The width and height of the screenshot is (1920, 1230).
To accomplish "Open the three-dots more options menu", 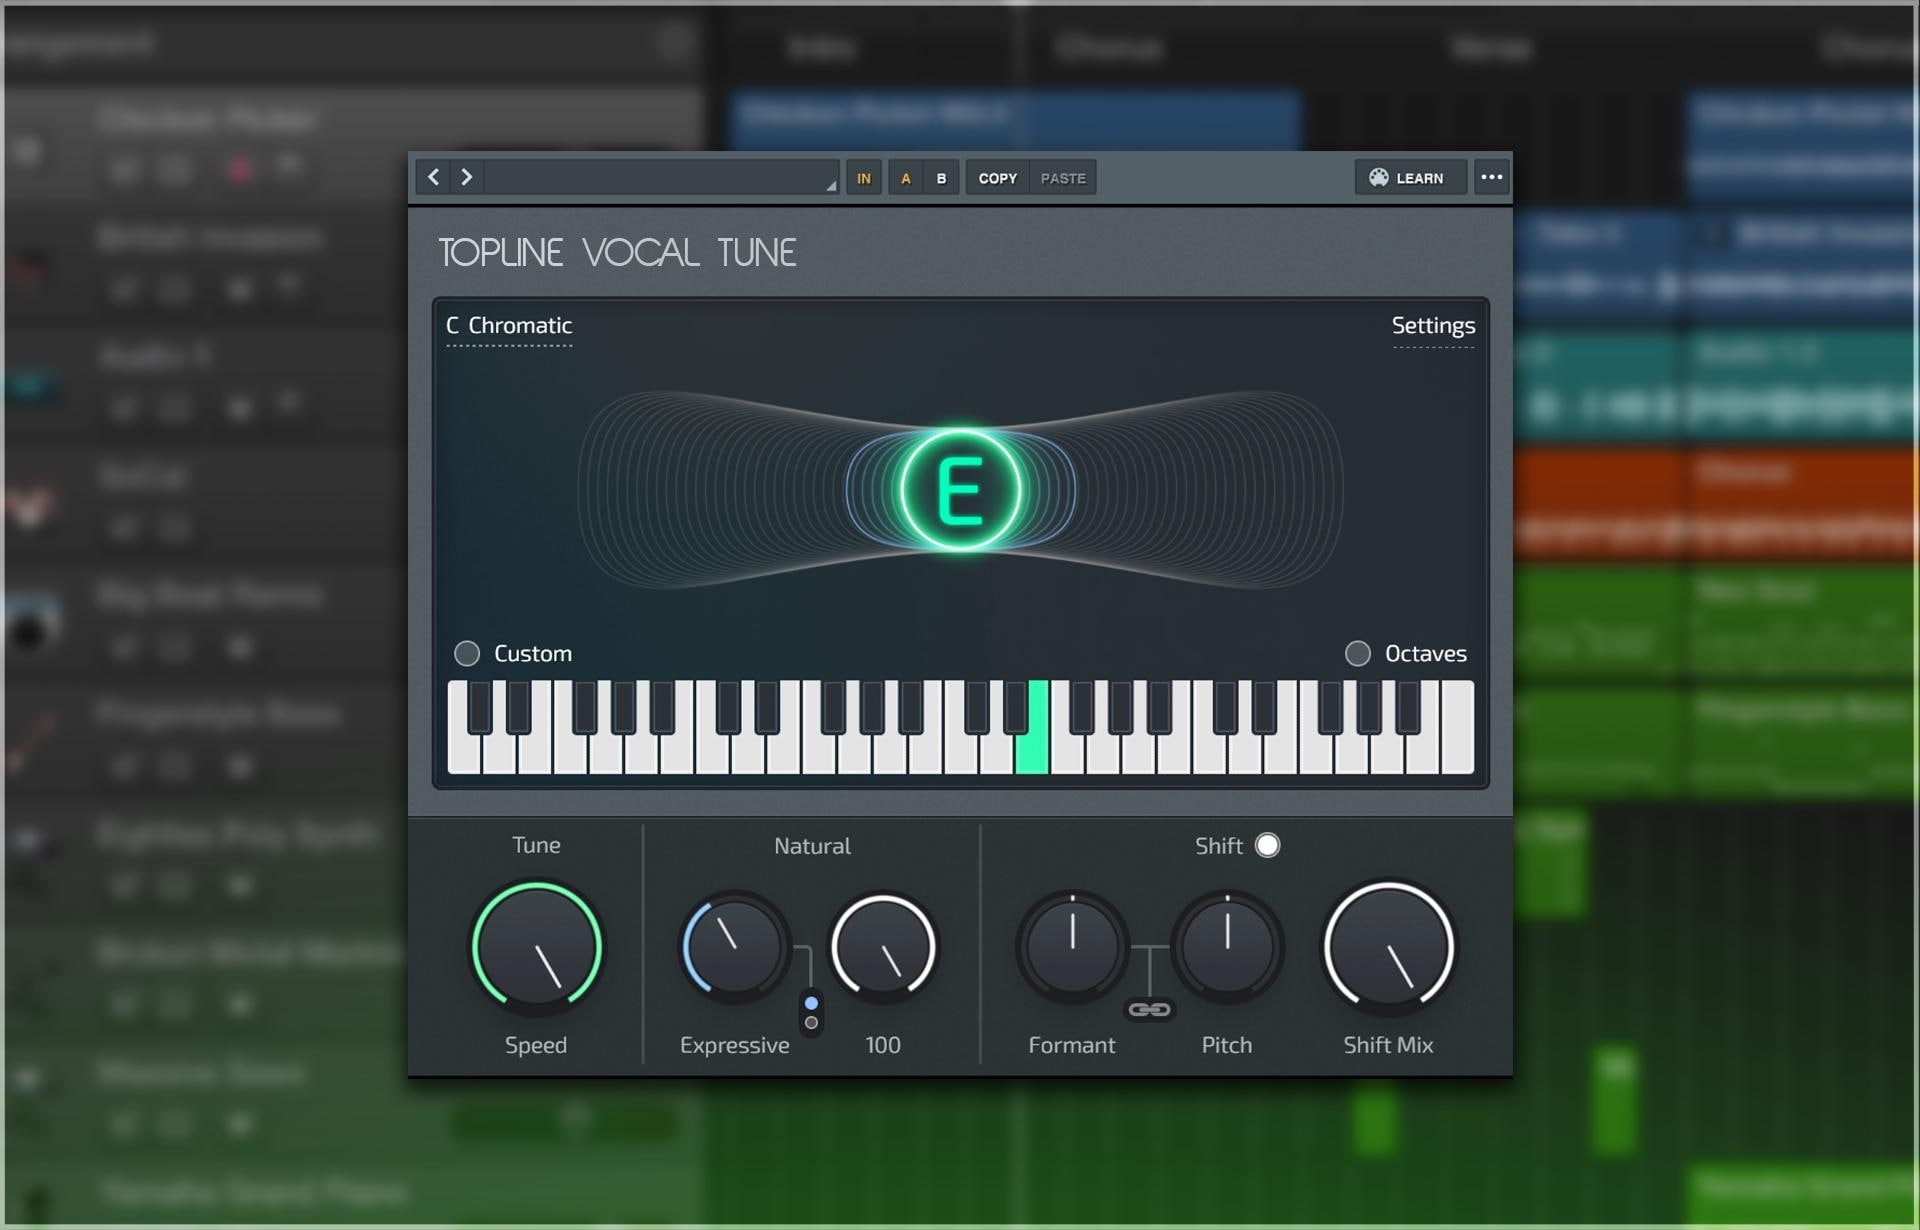I will (1491, 177).
